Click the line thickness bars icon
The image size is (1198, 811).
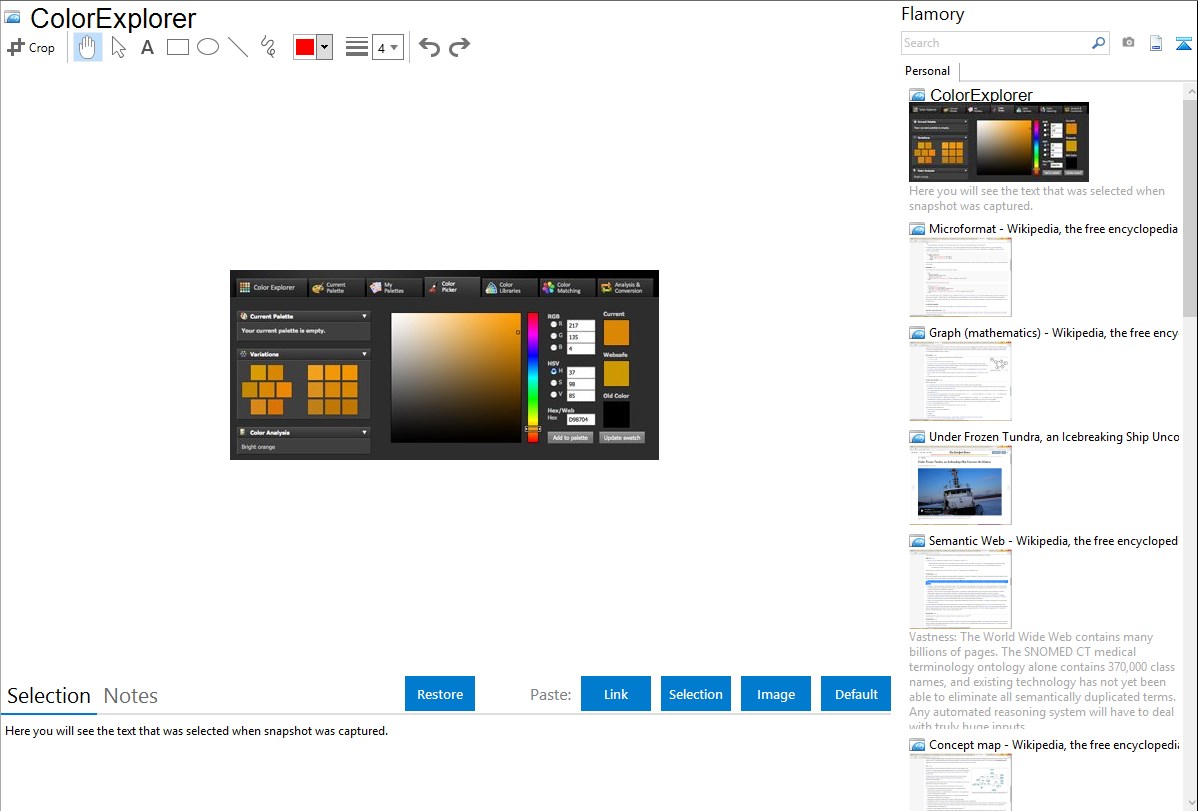click(356, 47)
